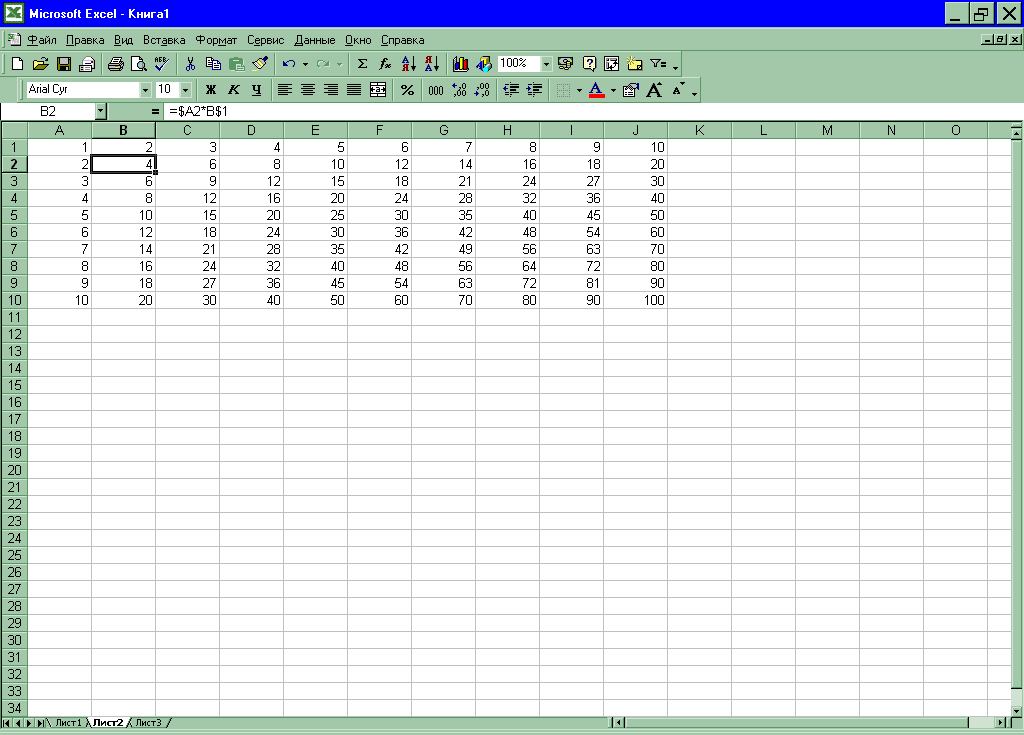Open the Вставка menu
Image resolution: width=1024 pixels, height=735 pixels.
tap(164, 40)
